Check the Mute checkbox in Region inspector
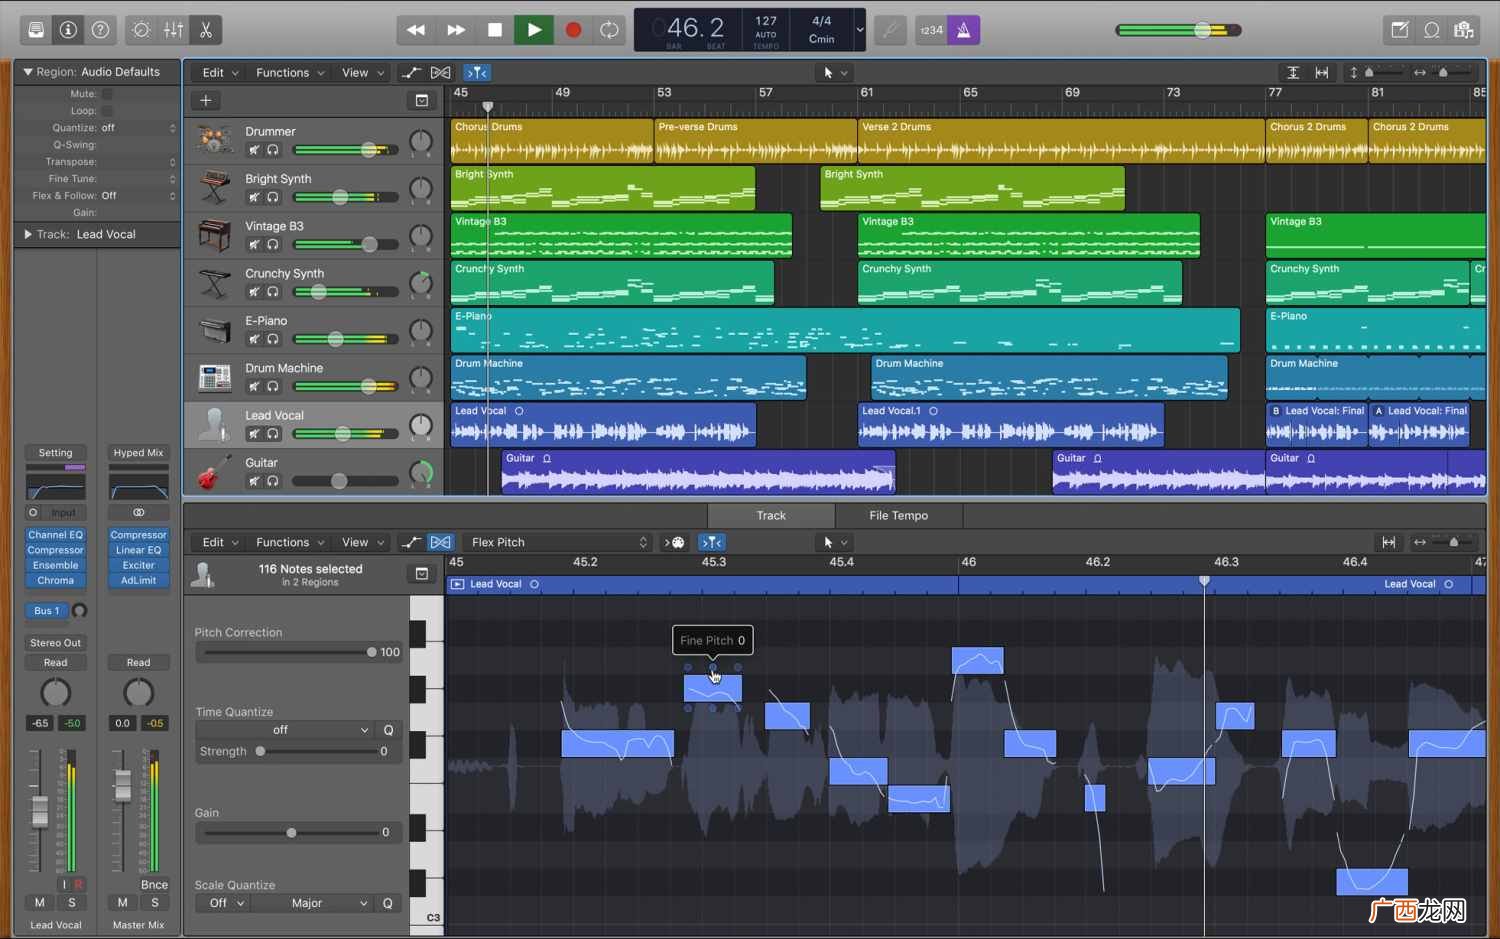 tap(107, 94)
